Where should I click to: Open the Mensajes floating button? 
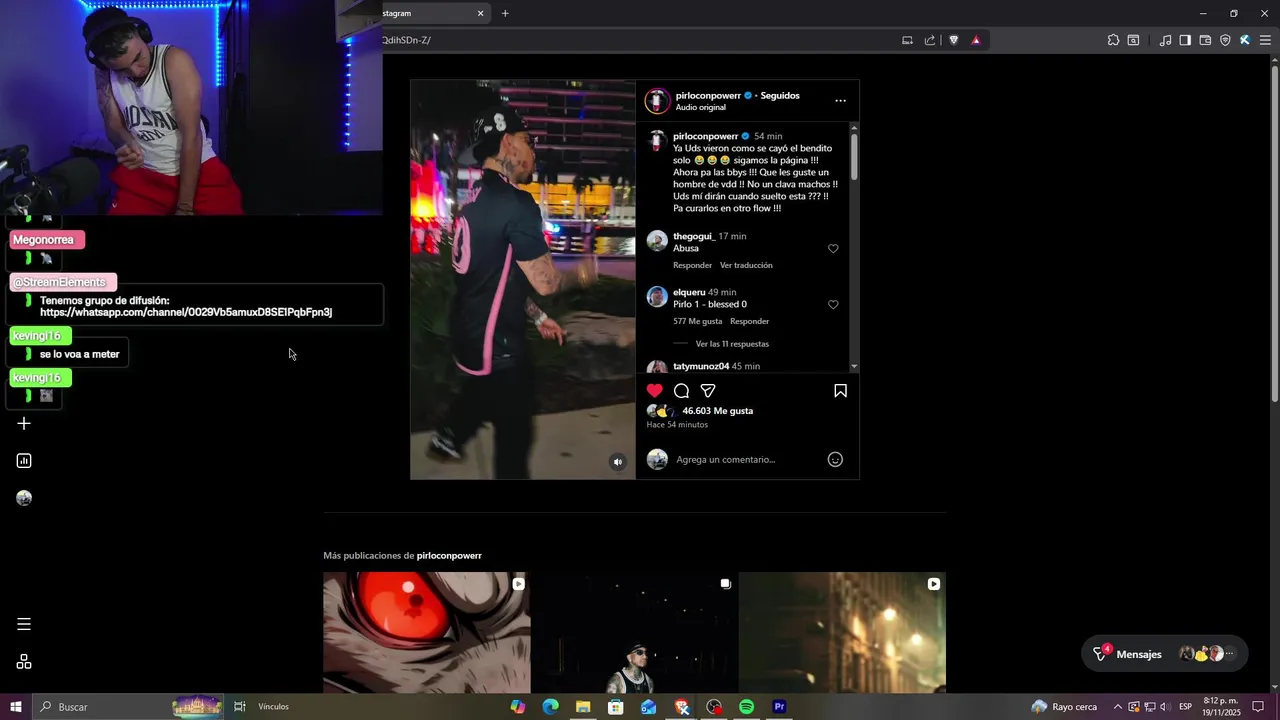pyautogui.click(x=1164, y=654)
